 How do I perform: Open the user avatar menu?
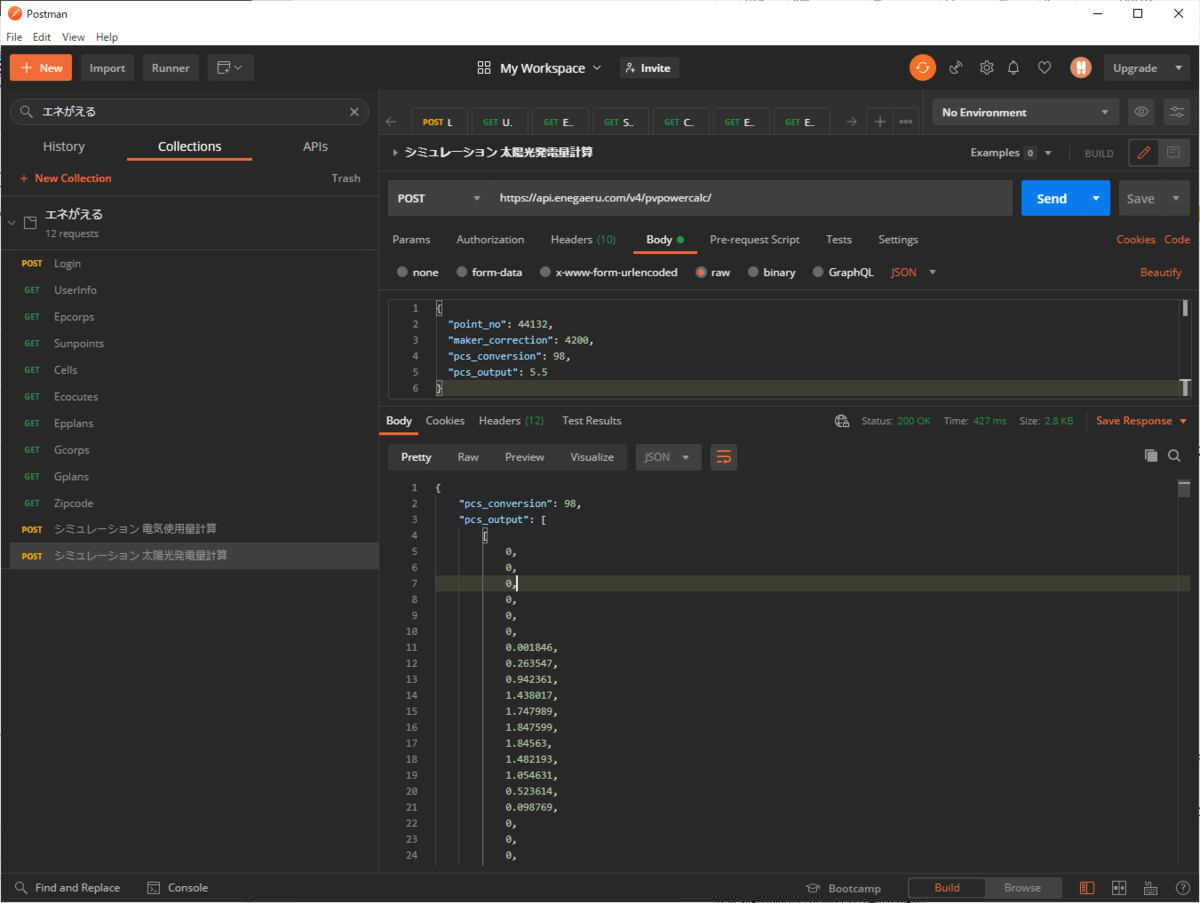1080,68
